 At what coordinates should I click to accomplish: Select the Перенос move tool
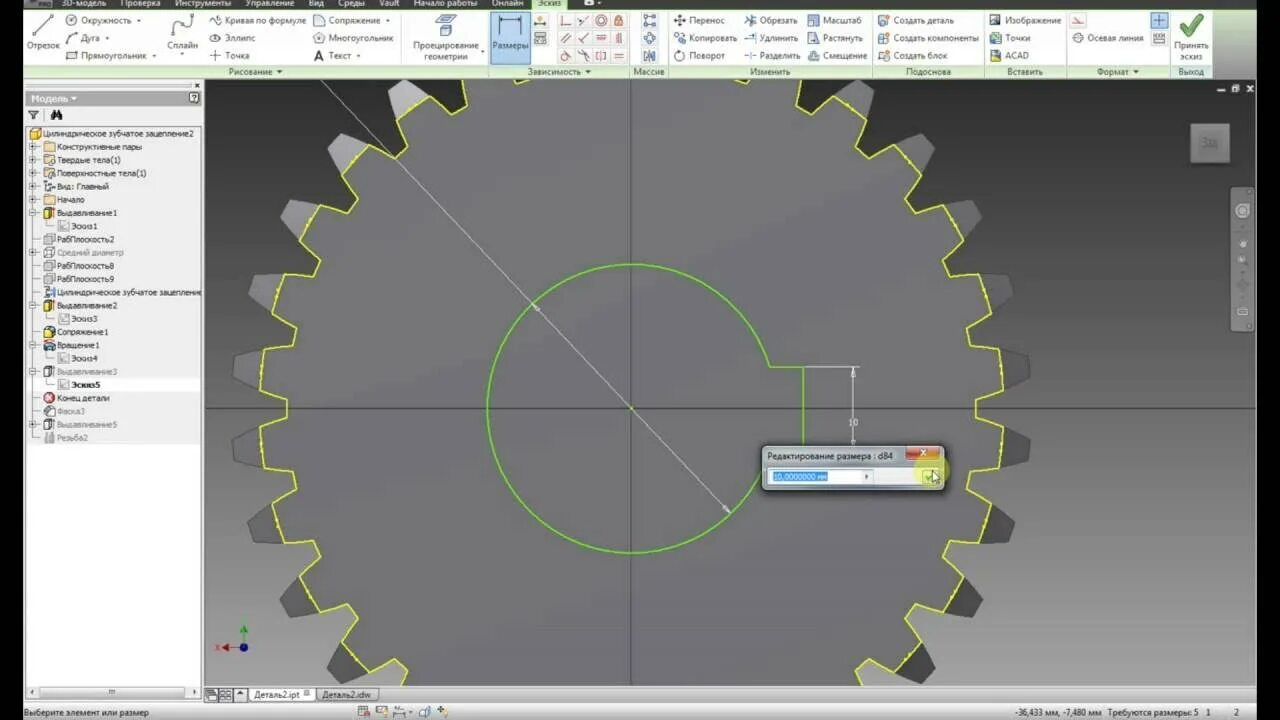[x=699, y=20]
